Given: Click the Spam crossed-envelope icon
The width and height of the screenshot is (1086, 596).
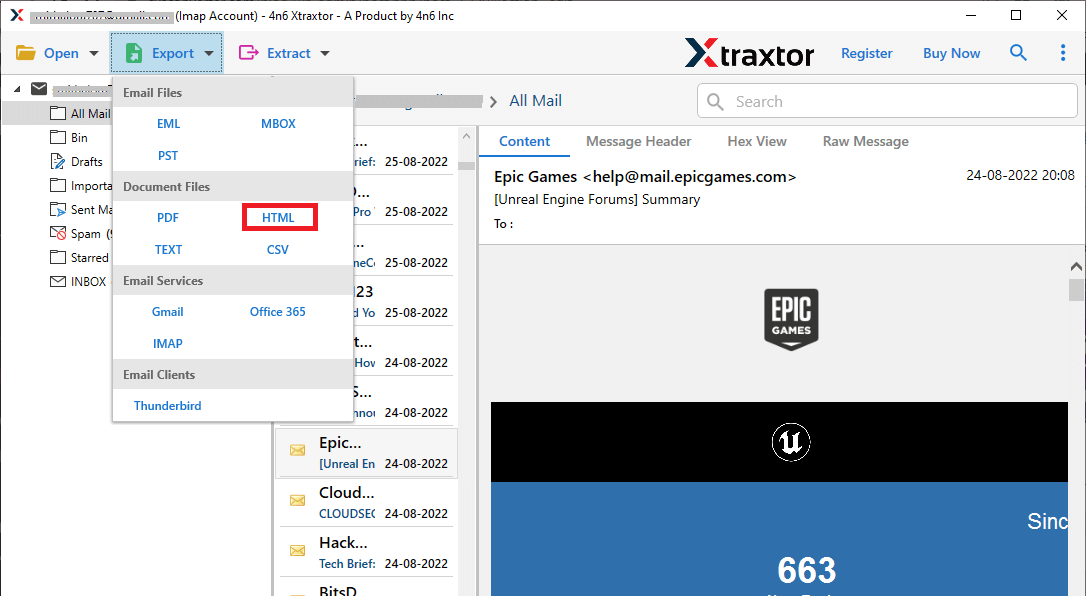Looking at the screenshot, I should 57,233.
